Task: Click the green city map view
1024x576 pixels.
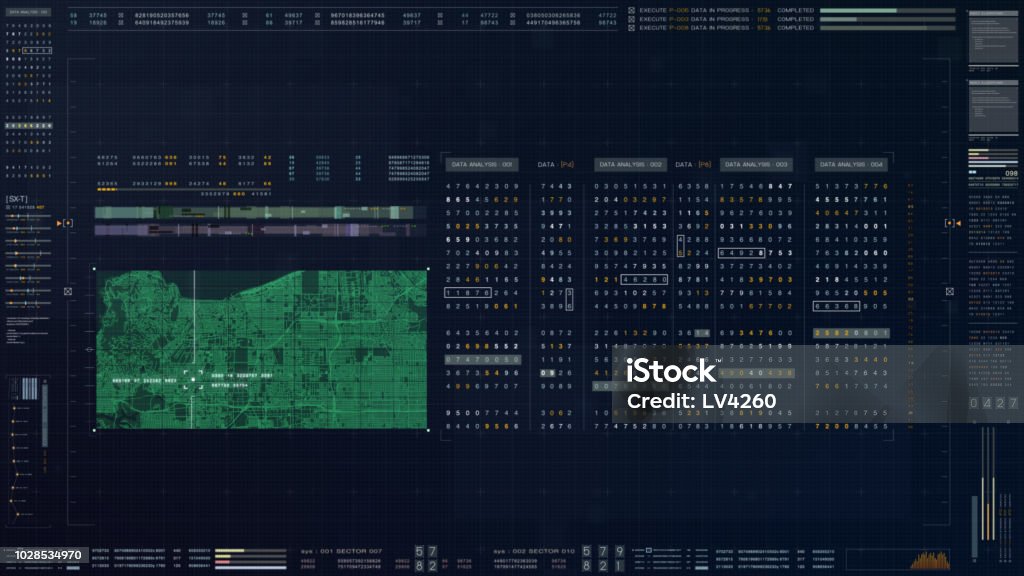Action: pyautogui.click(x=261, y=349)
